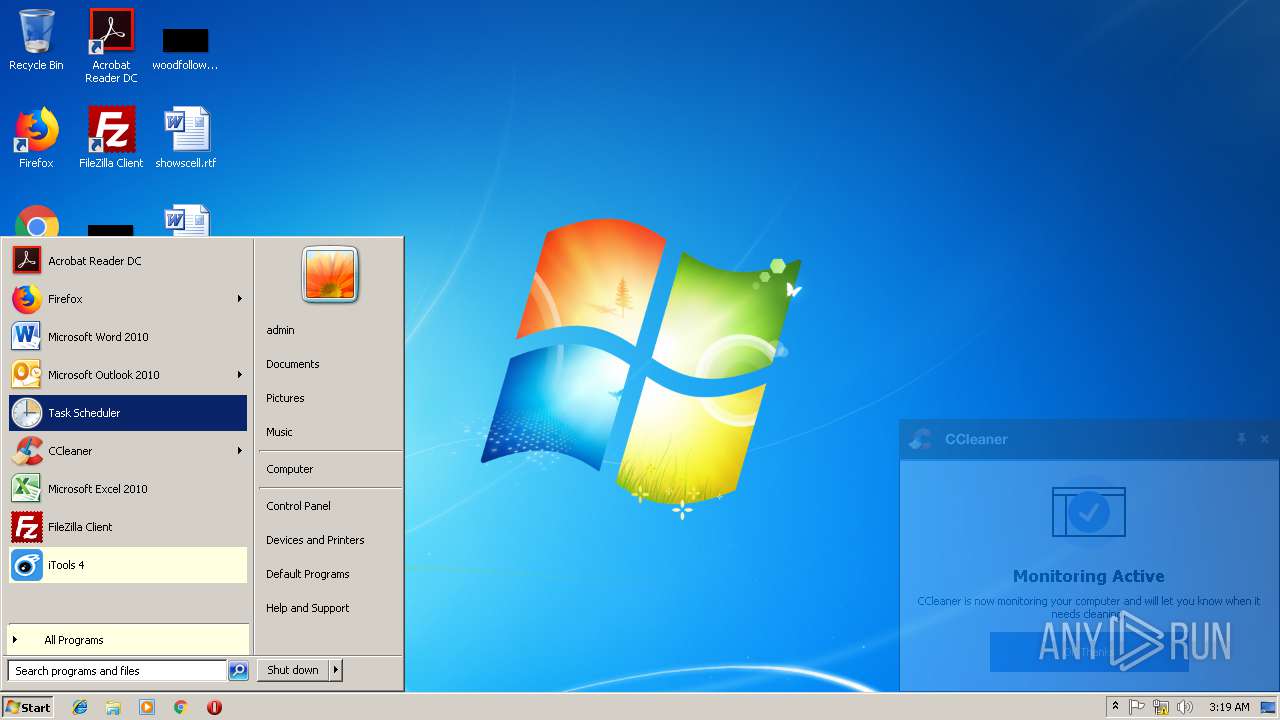Launch Acrobat Reader DC from the Start menu
This screenshot has height=720, width=1280.
coord(128,261)
